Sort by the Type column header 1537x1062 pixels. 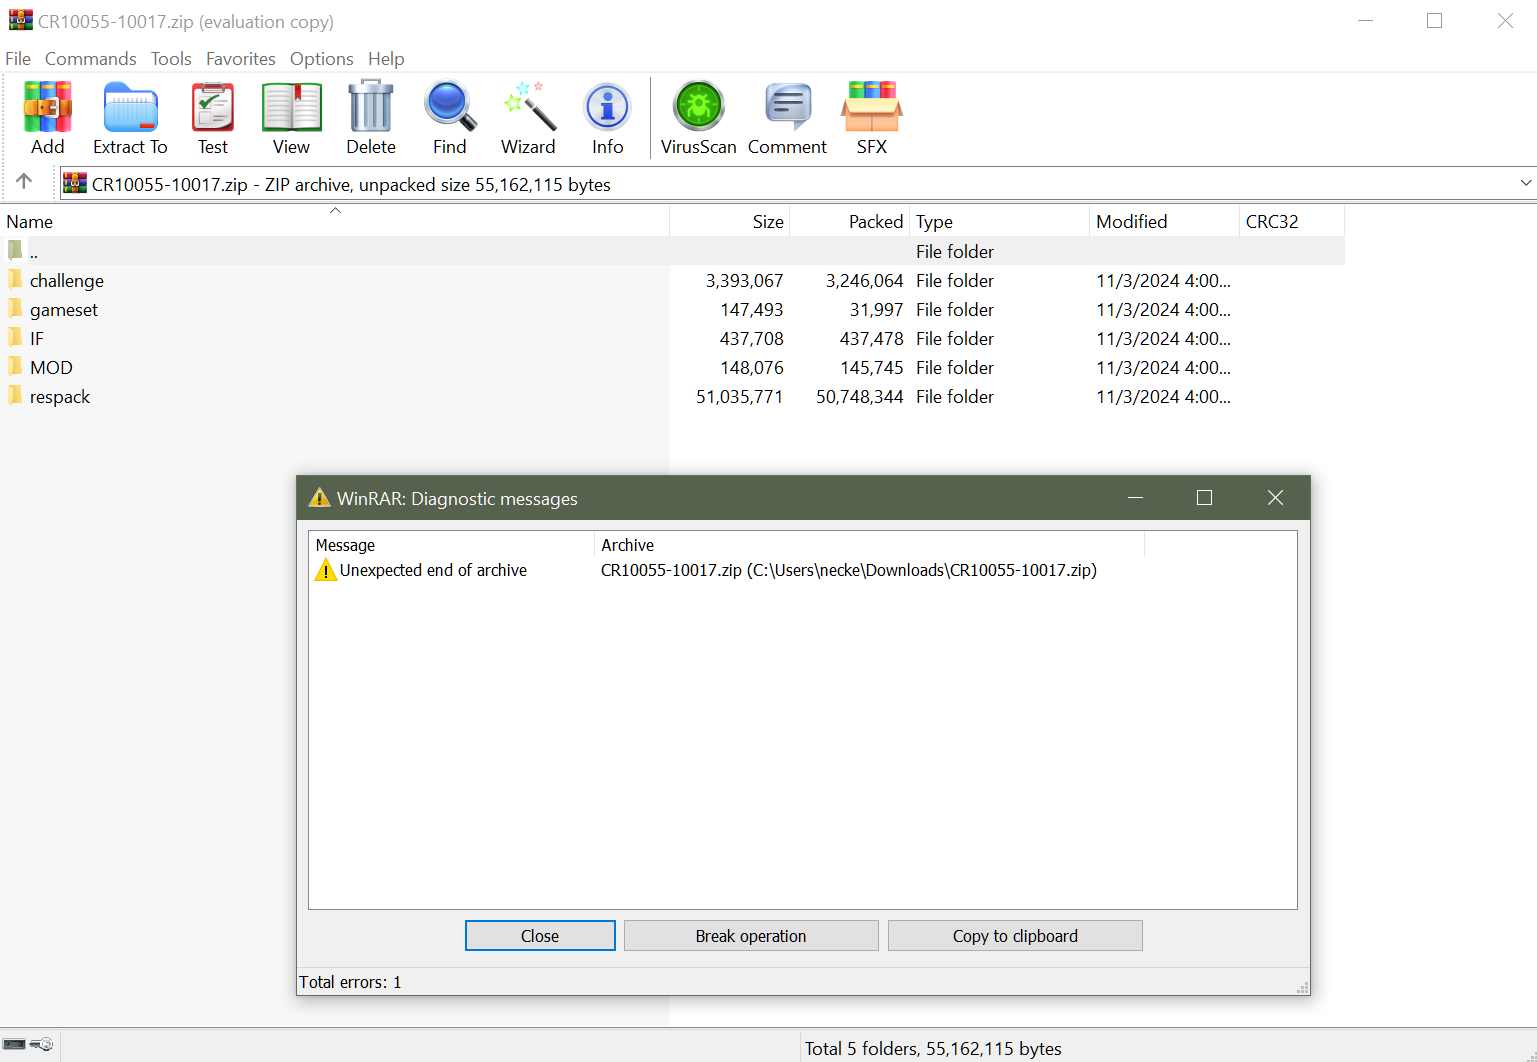point(1000,221)
